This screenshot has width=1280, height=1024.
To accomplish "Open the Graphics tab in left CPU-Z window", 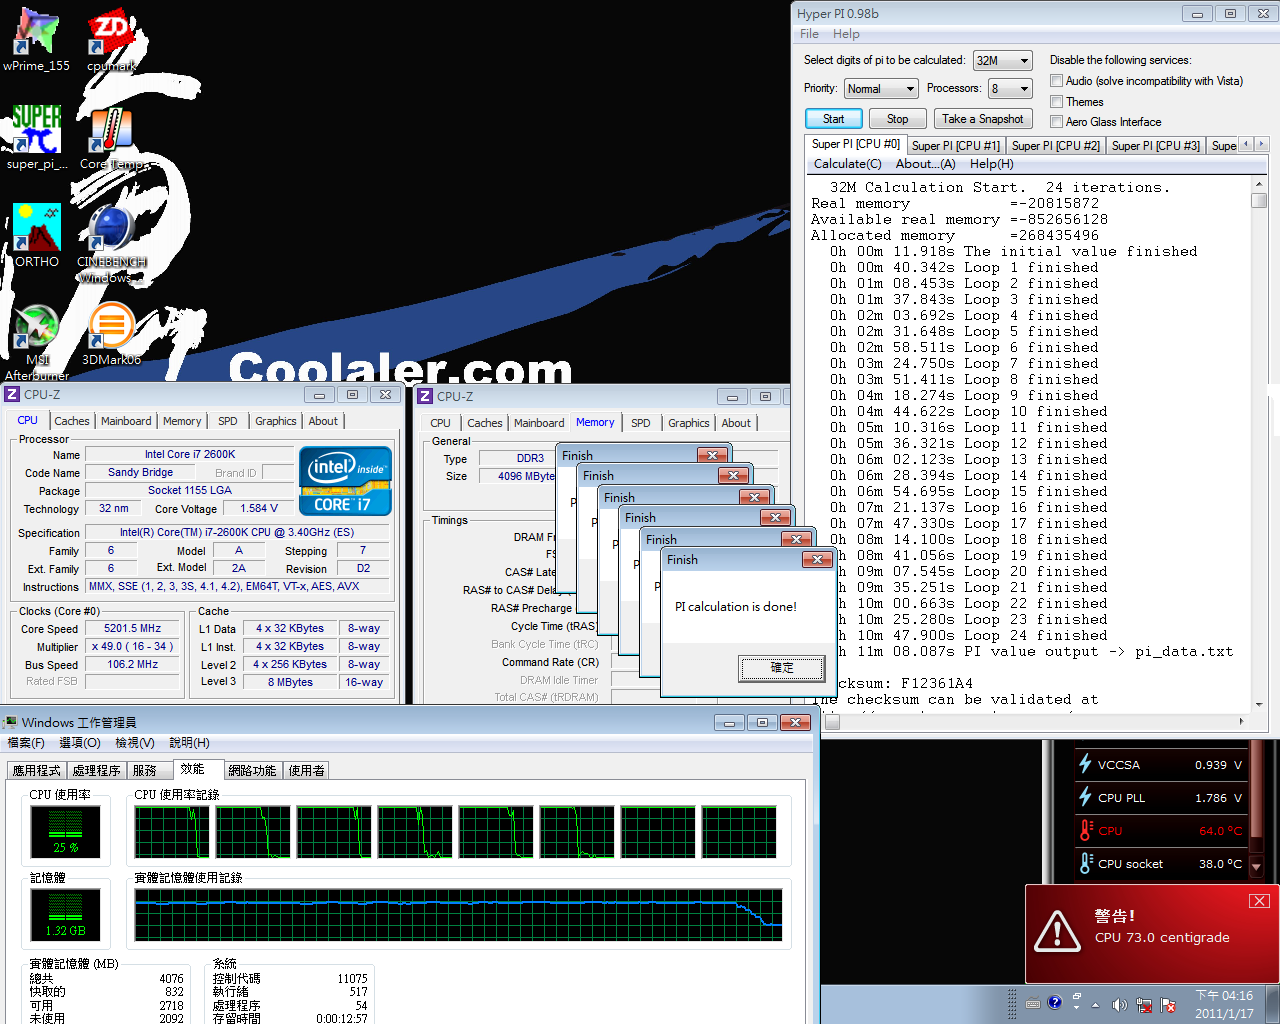I will click(x=276, y=421).
